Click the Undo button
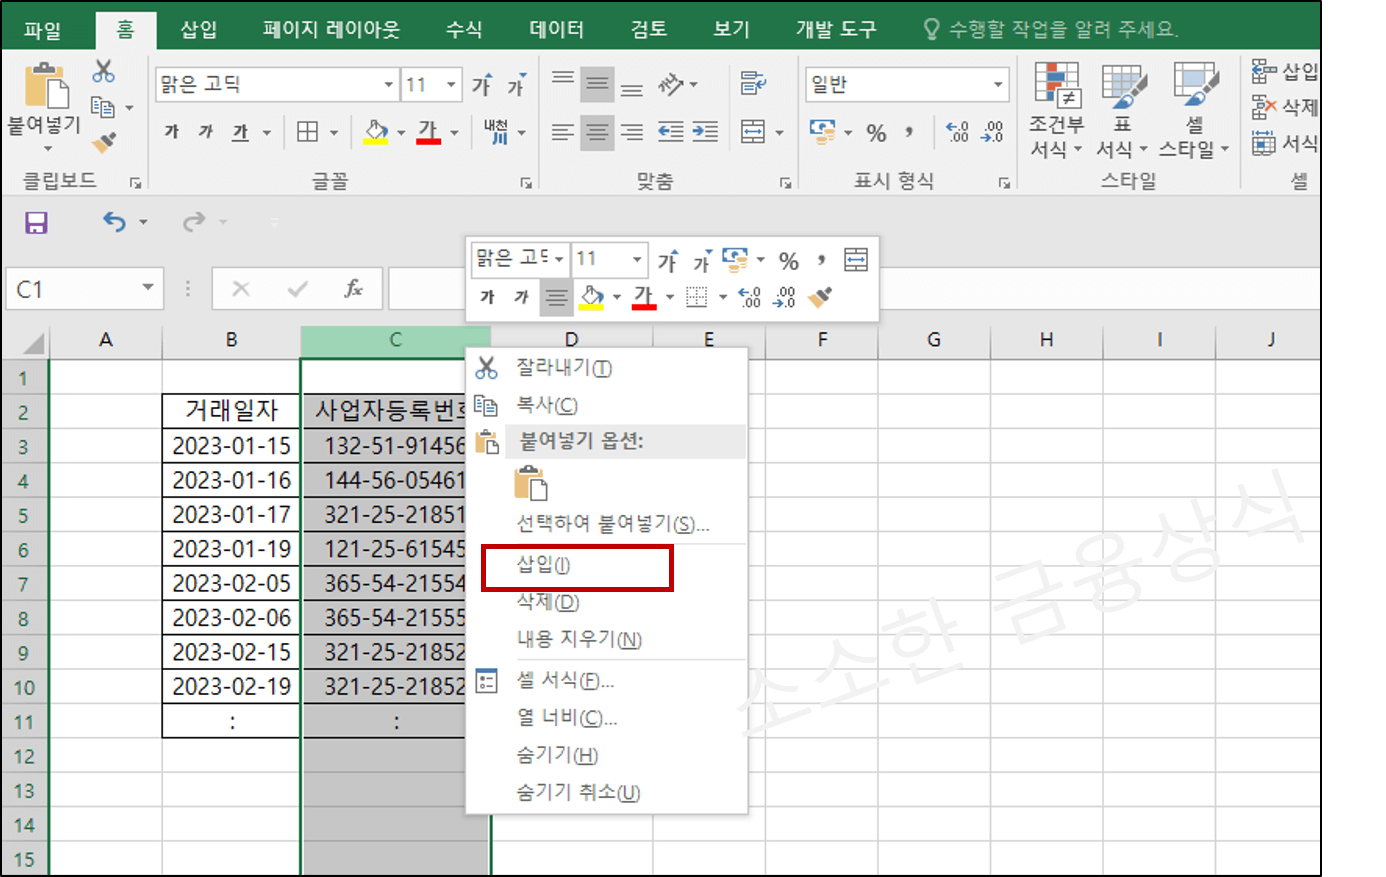This screenshot has width=1386, height=877. pyautogui.click(x=112, y=222)
